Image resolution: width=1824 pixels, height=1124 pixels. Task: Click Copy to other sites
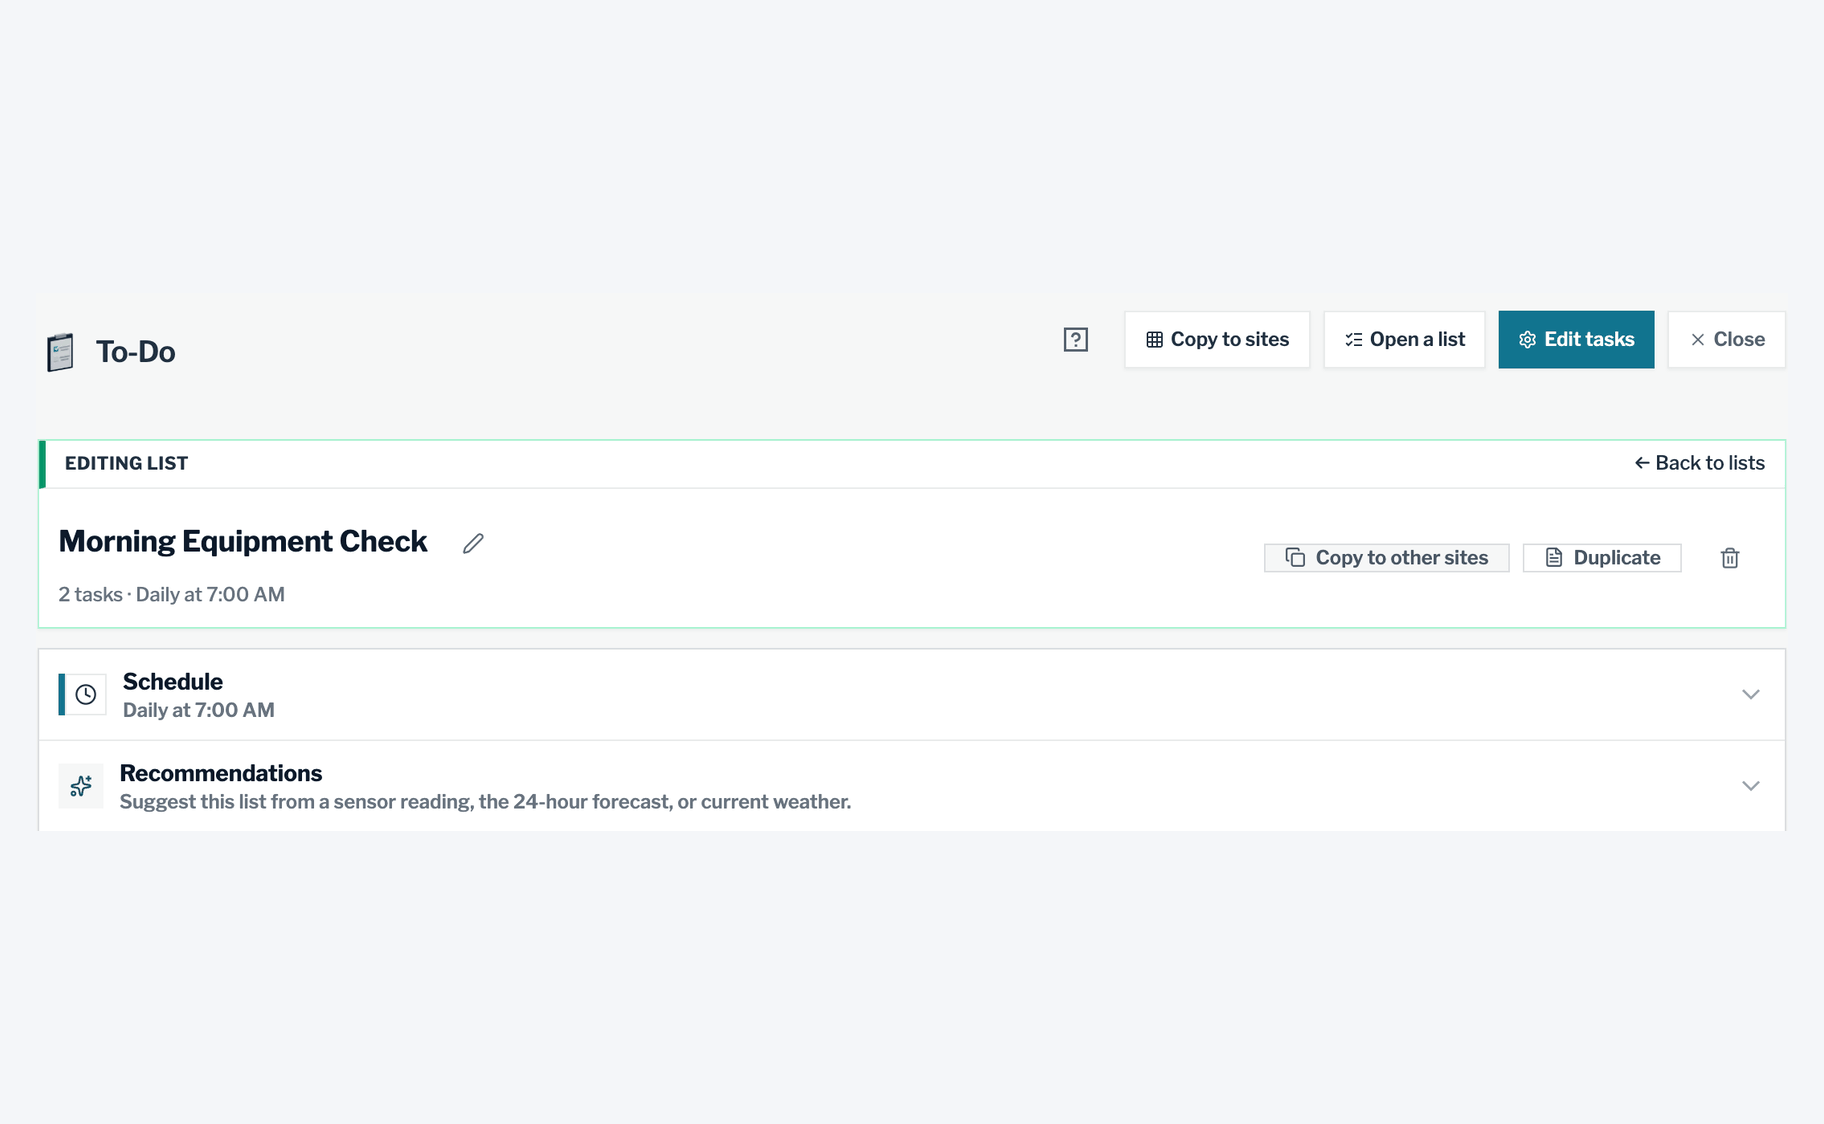pos(1386,558)
